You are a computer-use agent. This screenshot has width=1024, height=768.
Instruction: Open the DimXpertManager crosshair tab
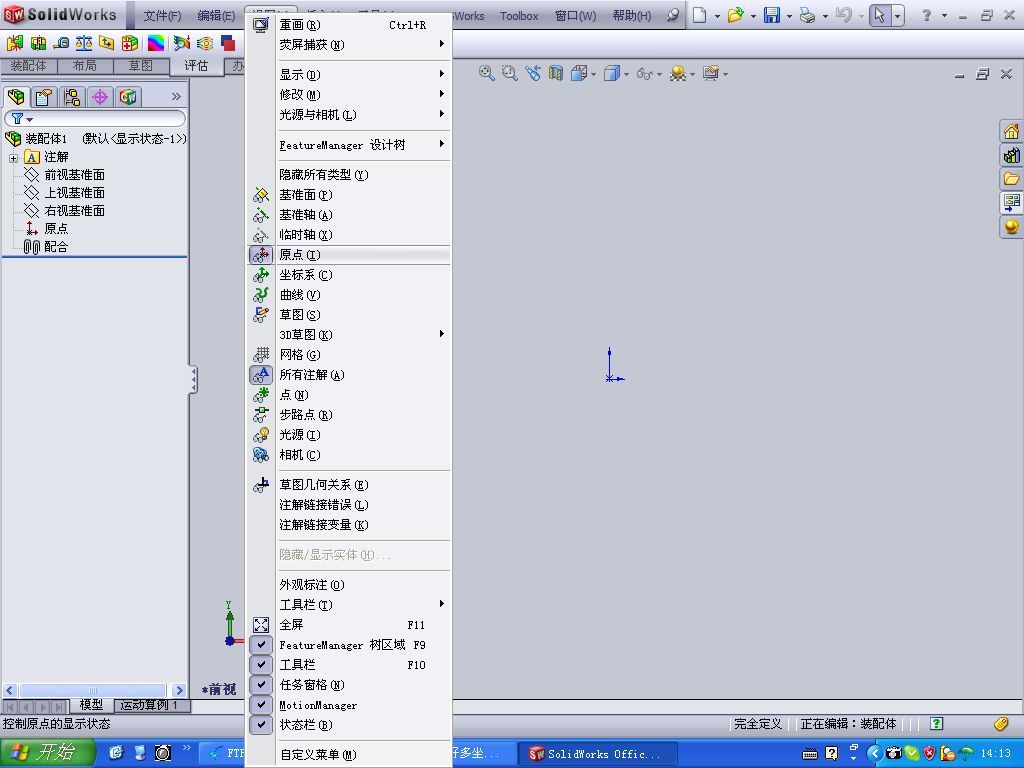(100, 97)
